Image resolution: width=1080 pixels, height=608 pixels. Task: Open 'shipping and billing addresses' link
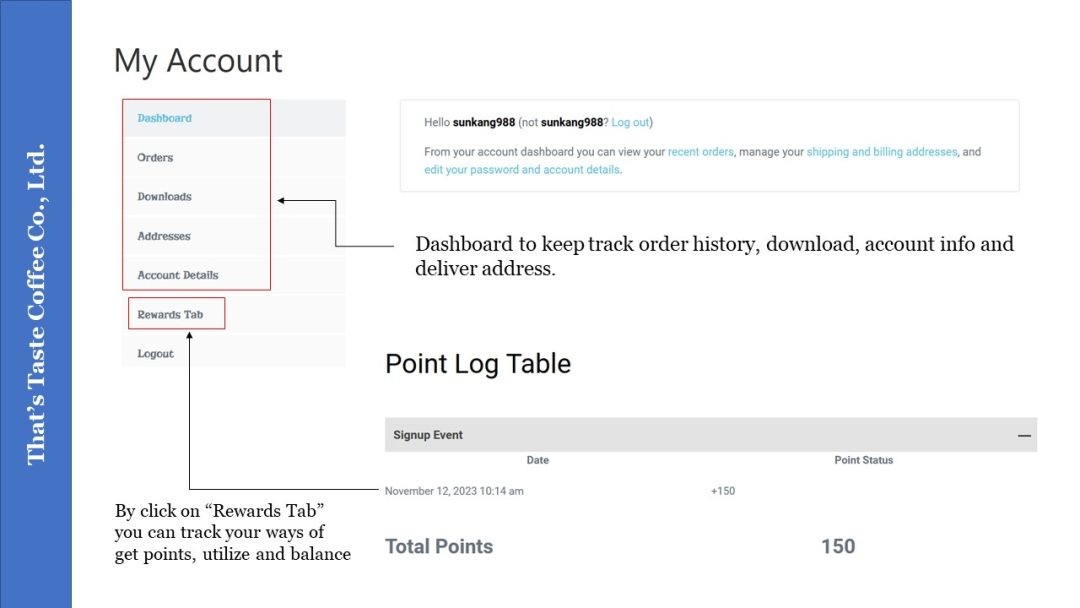[882, 152]
